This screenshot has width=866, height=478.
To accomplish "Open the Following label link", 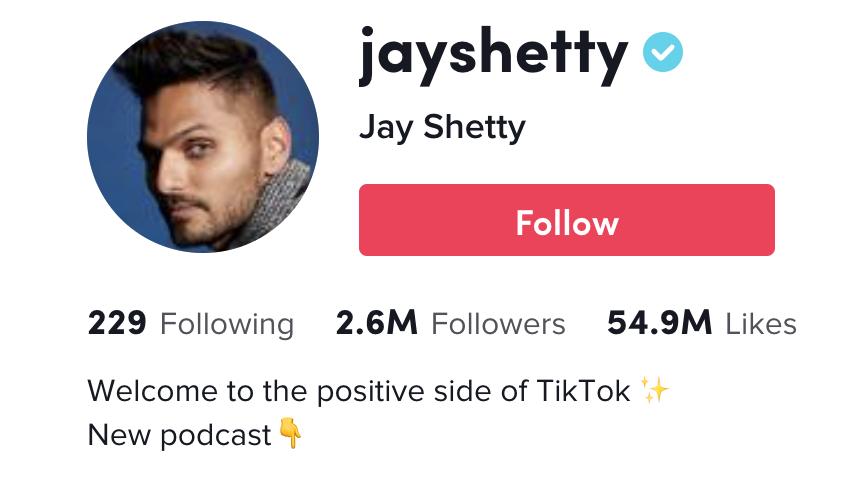I will click(227, 324).
